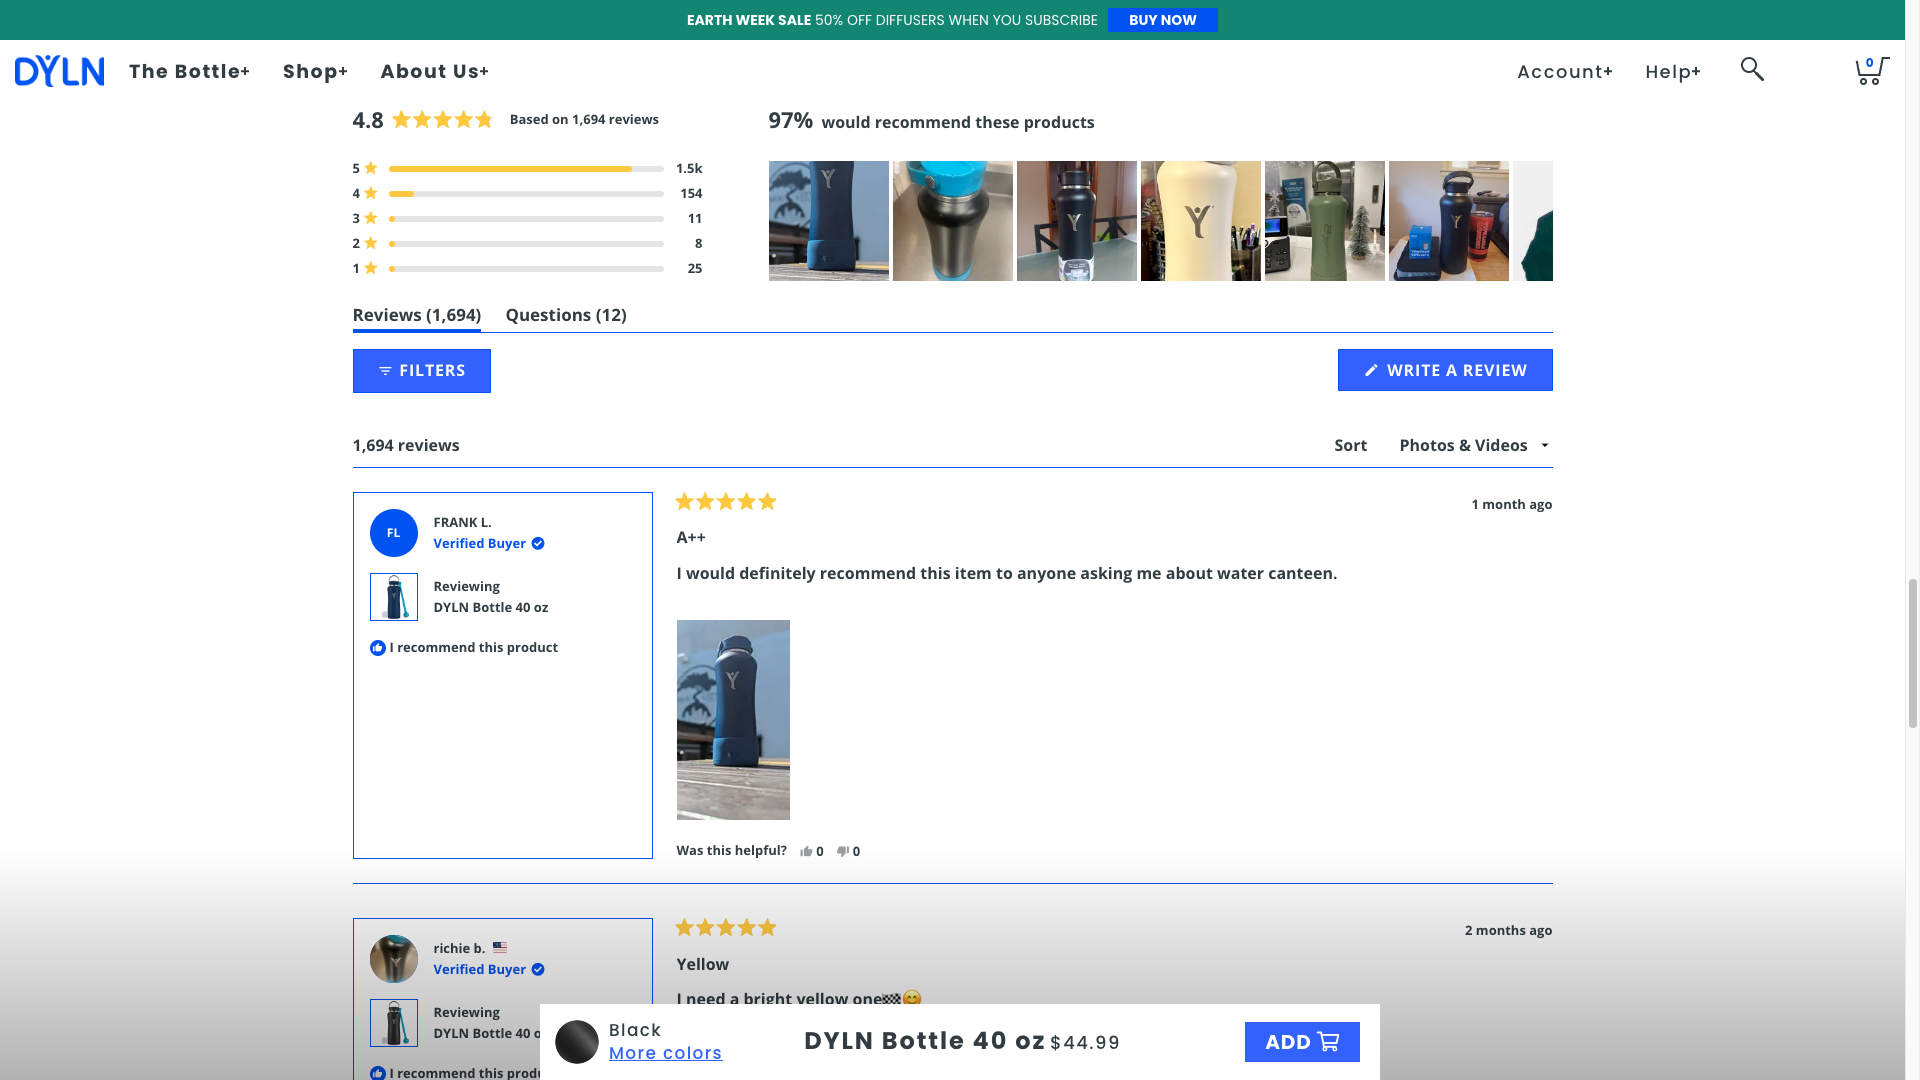The image size is (1920, 1080).
Task: Click ADD to cart button
Action: (x=1302, y=1042)
